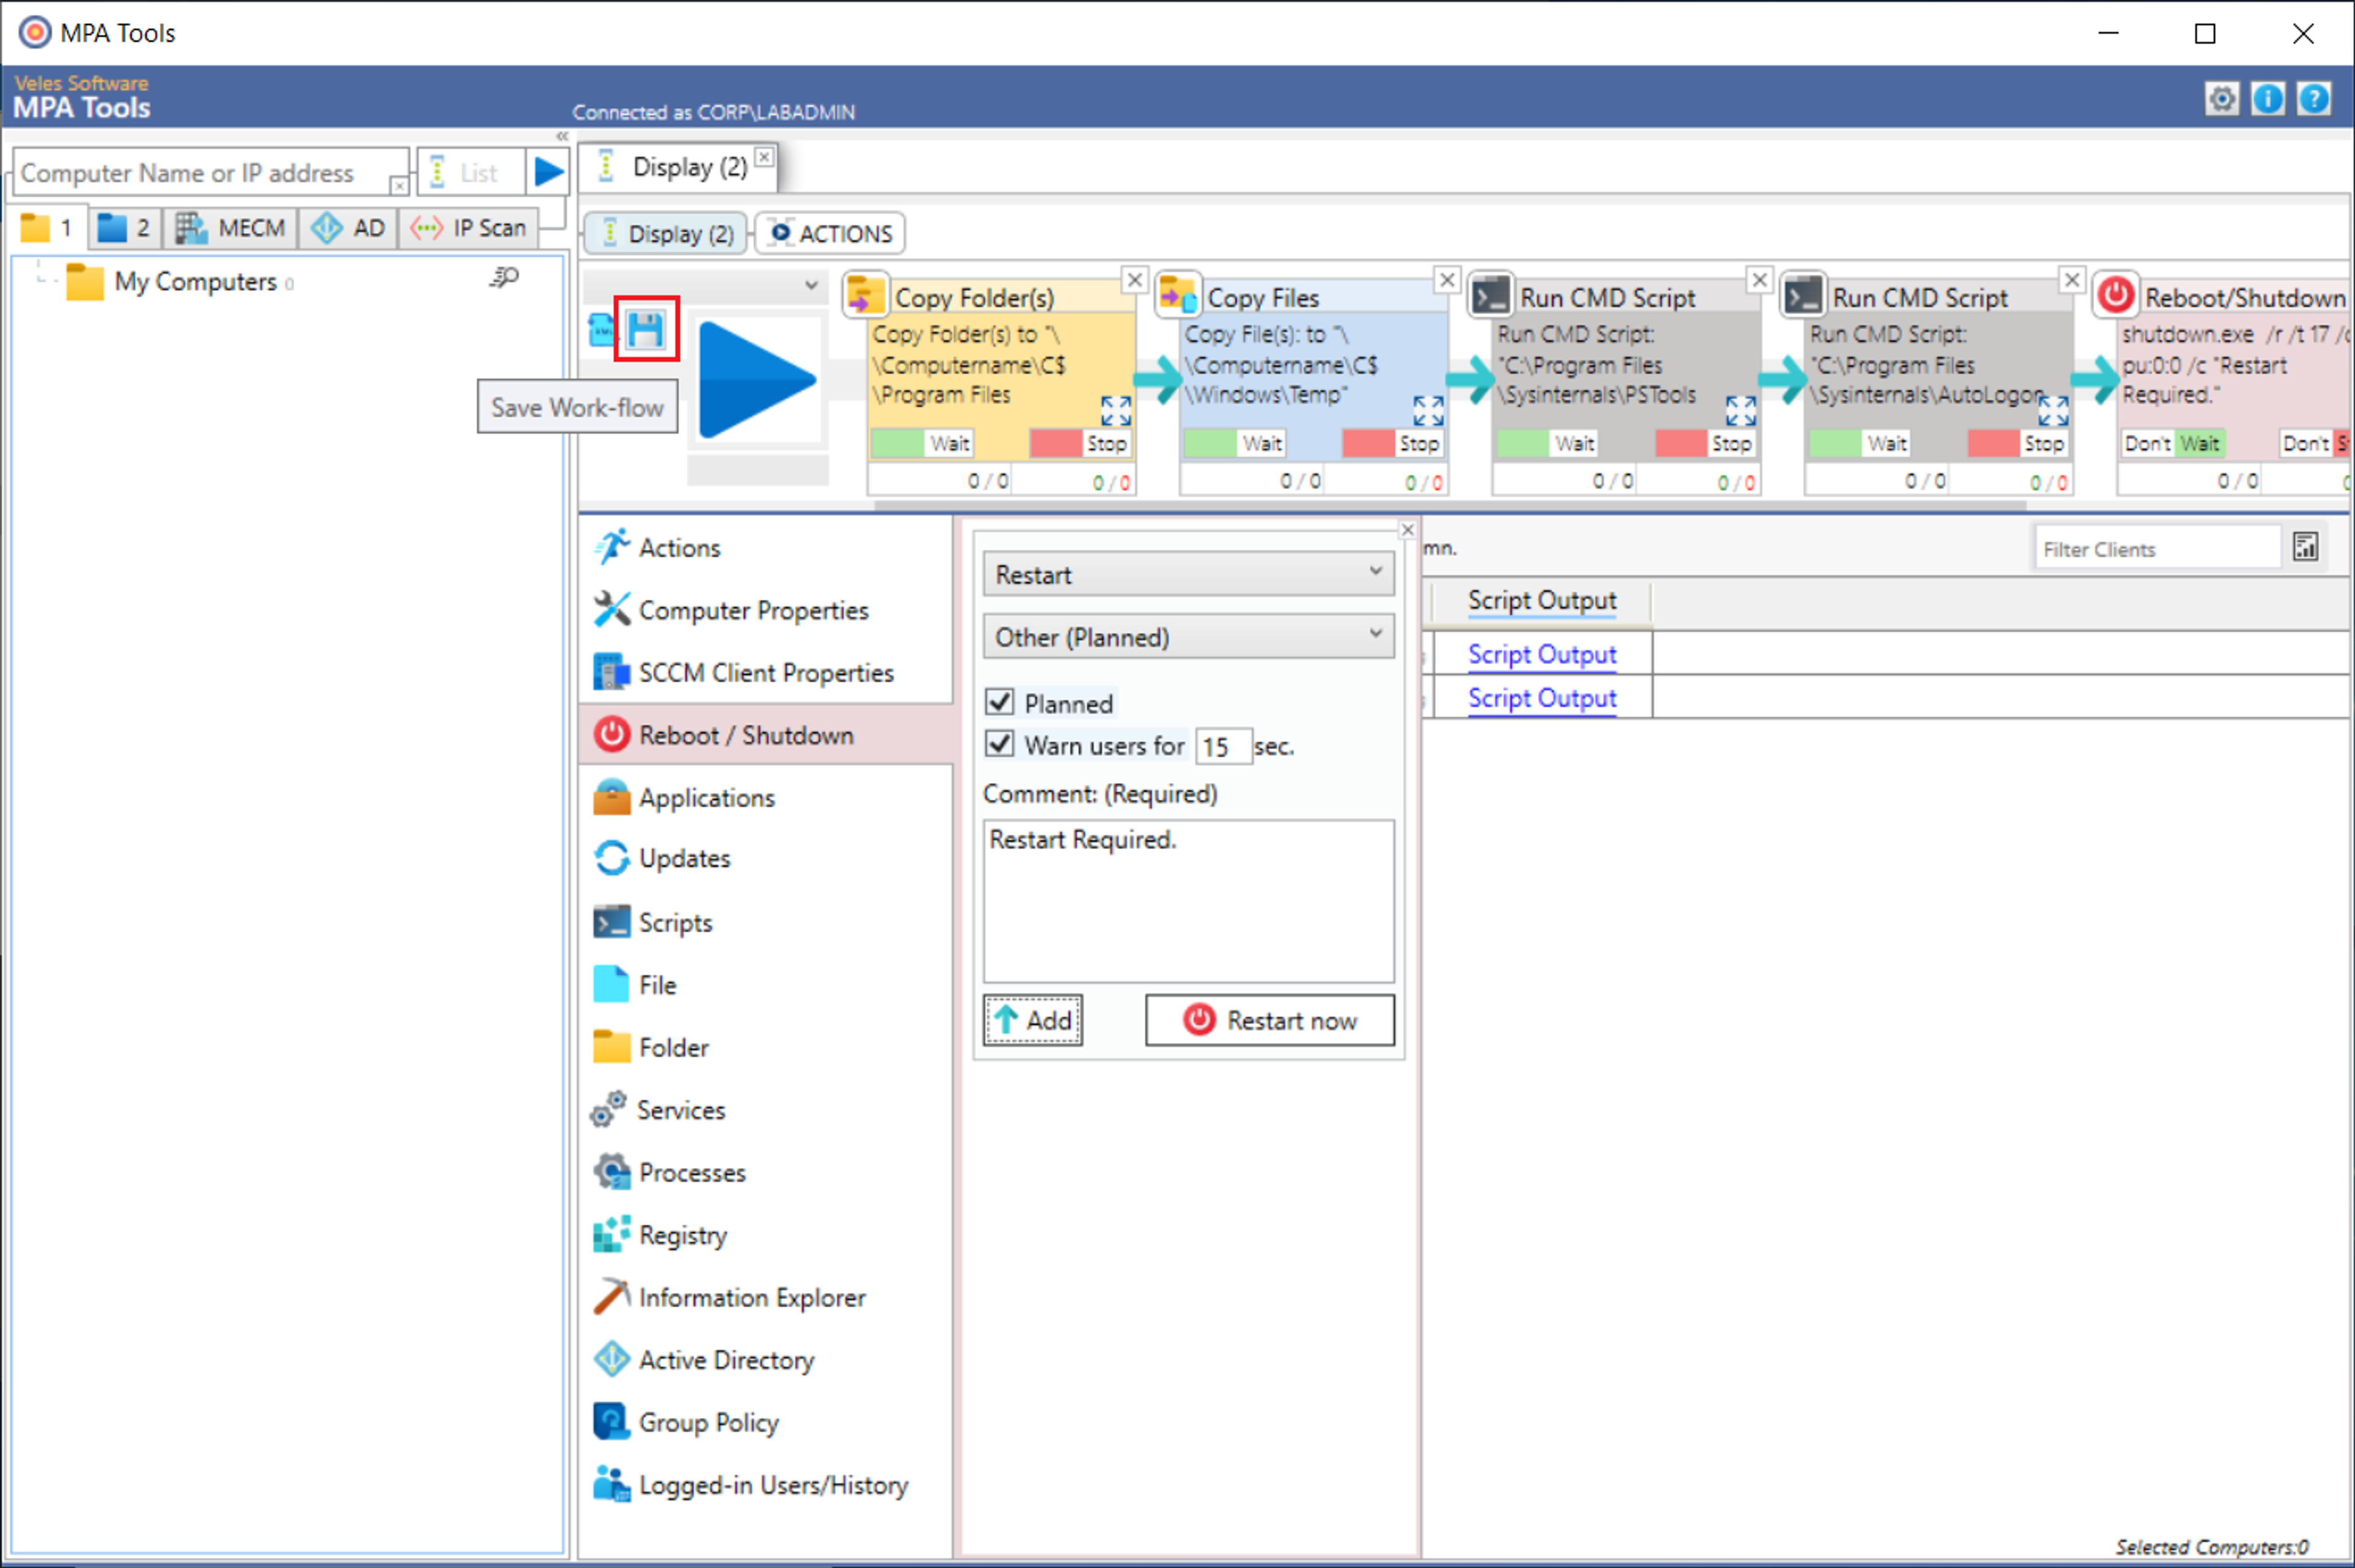Close the Display (2) tab
2355x1568 pixels.
[x=764, y=157]
